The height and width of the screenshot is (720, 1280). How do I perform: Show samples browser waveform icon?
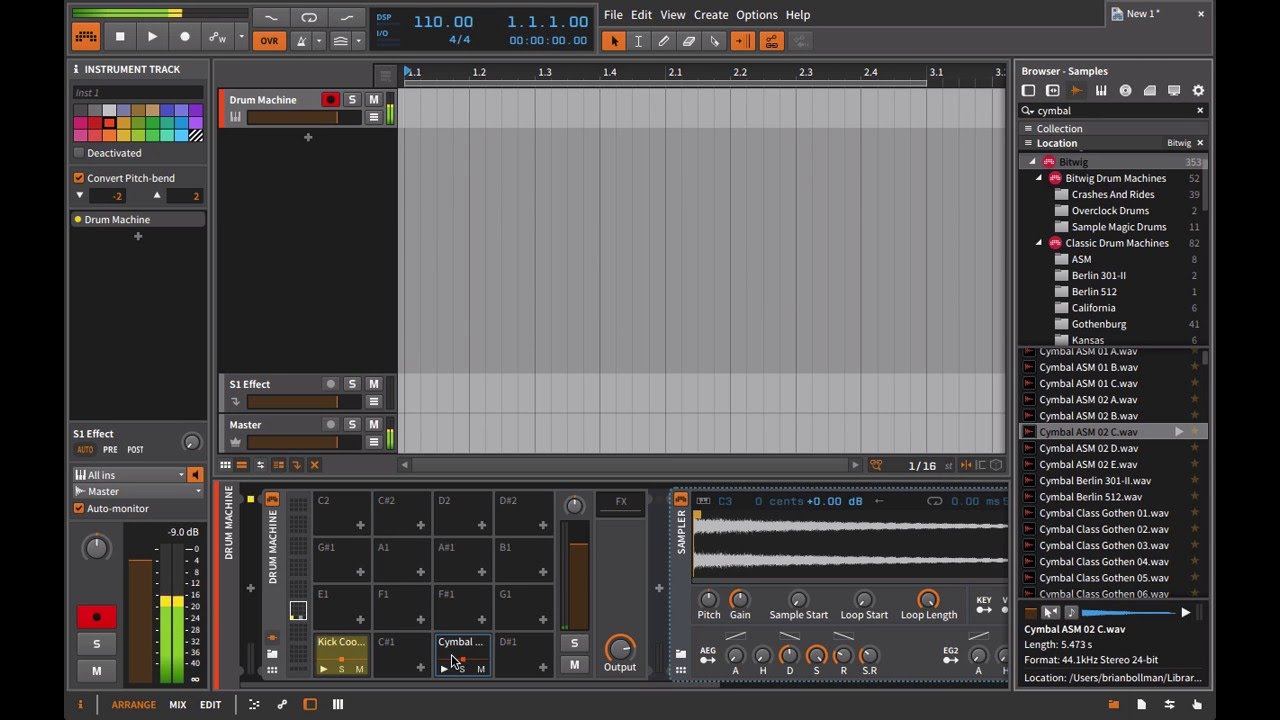[1077, 91]
